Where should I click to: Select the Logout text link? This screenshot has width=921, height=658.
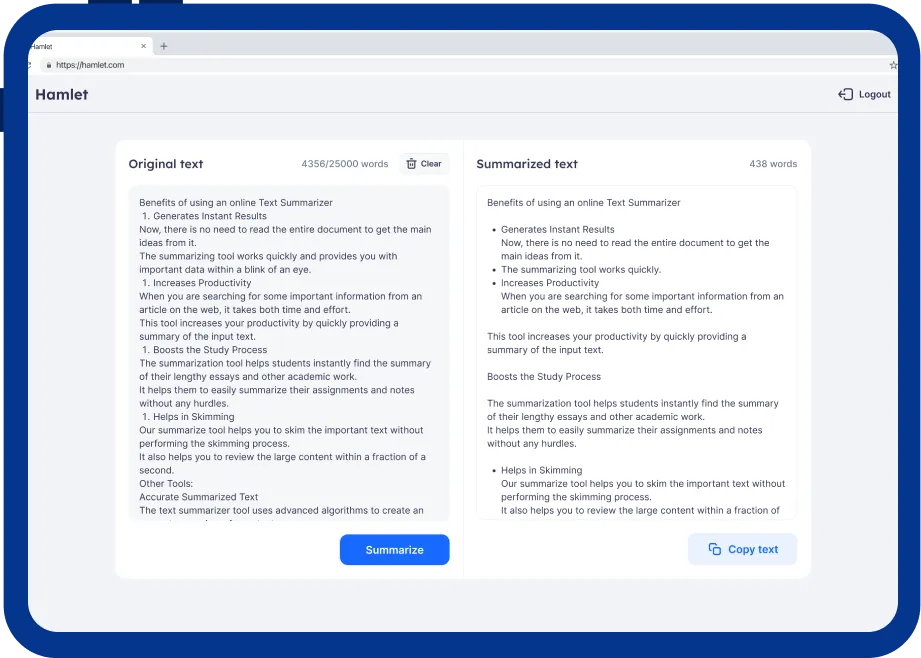tap(874, 95)
